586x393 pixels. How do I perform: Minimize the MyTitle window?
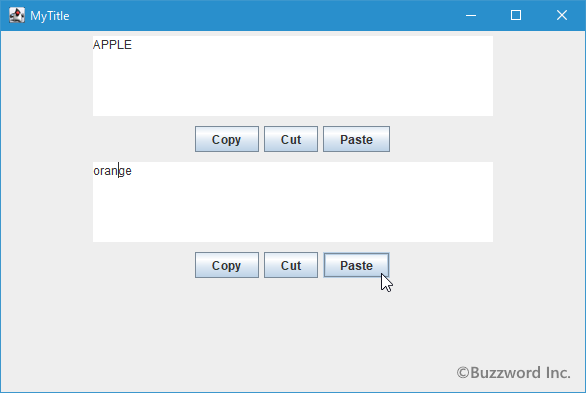pos(471,15)
